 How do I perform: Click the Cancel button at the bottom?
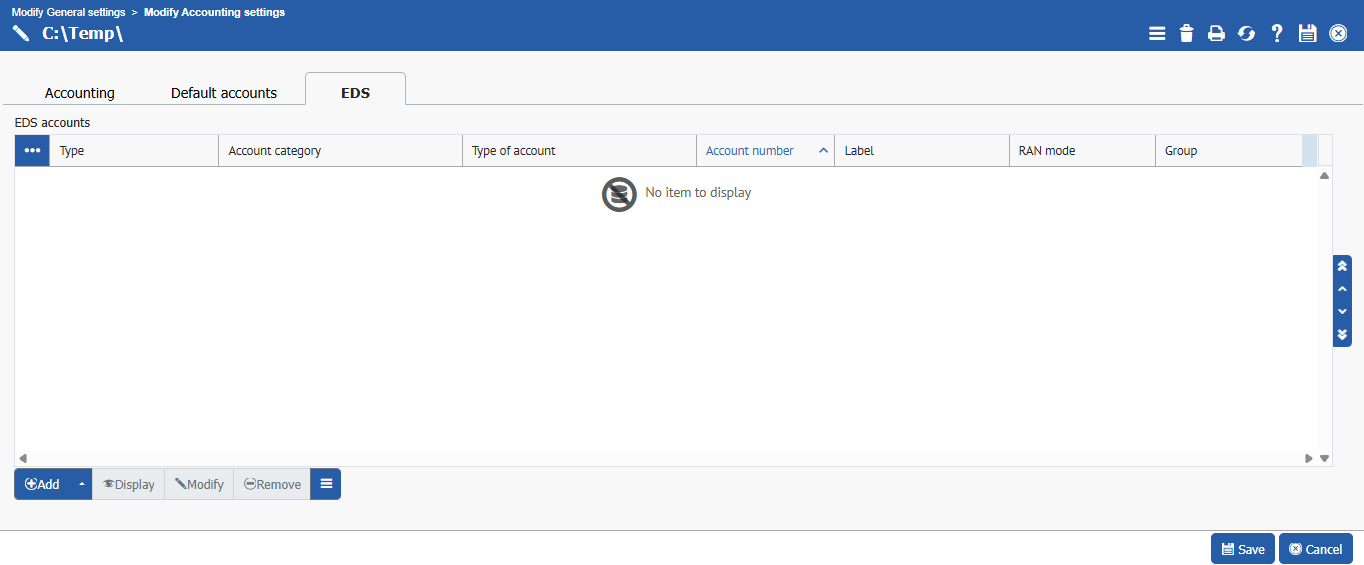click(x=1315, y=549)
